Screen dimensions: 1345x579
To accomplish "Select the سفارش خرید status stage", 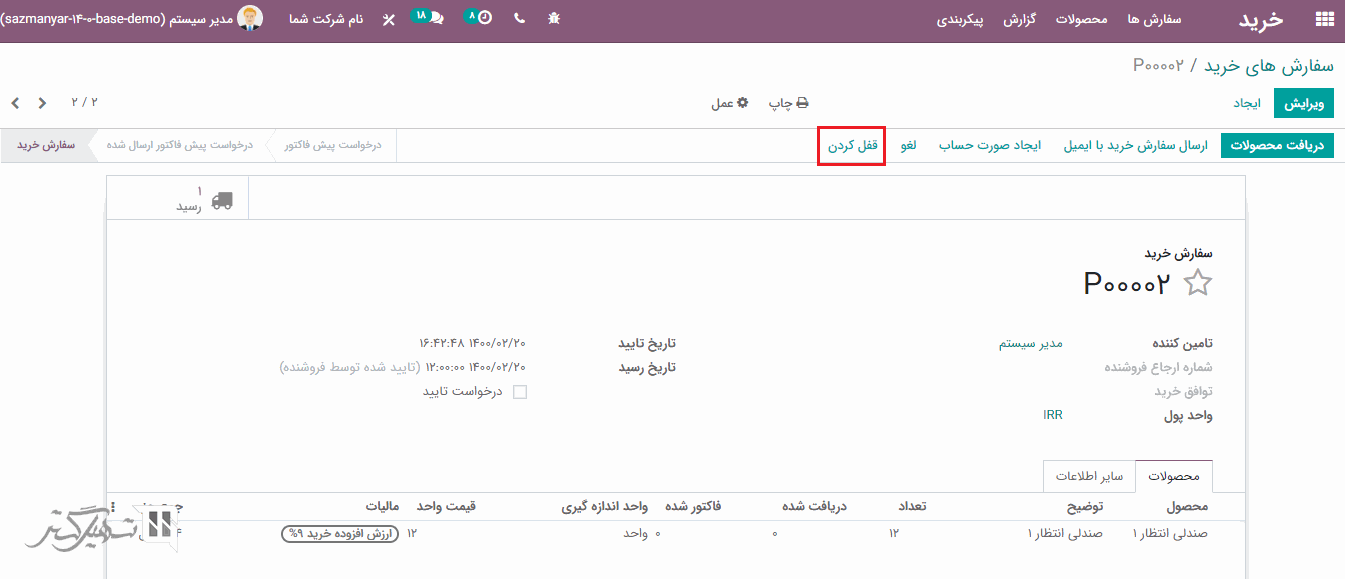I will [x=46, y=145].
